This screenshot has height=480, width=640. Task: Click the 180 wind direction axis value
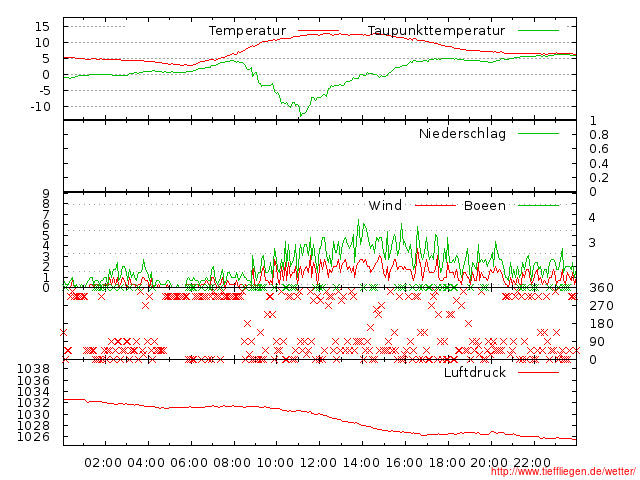click(601, 324)
